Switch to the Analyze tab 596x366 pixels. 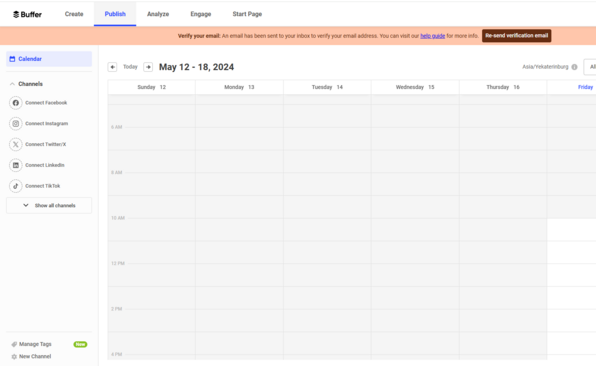tap(158, 14)
